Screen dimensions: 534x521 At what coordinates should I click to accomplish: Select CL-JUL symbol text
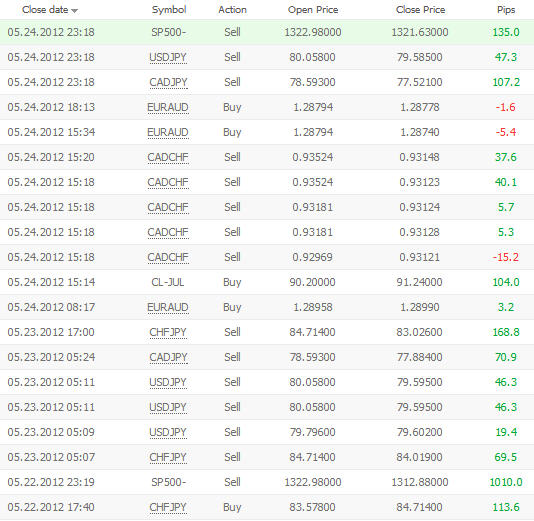(168, 282)
